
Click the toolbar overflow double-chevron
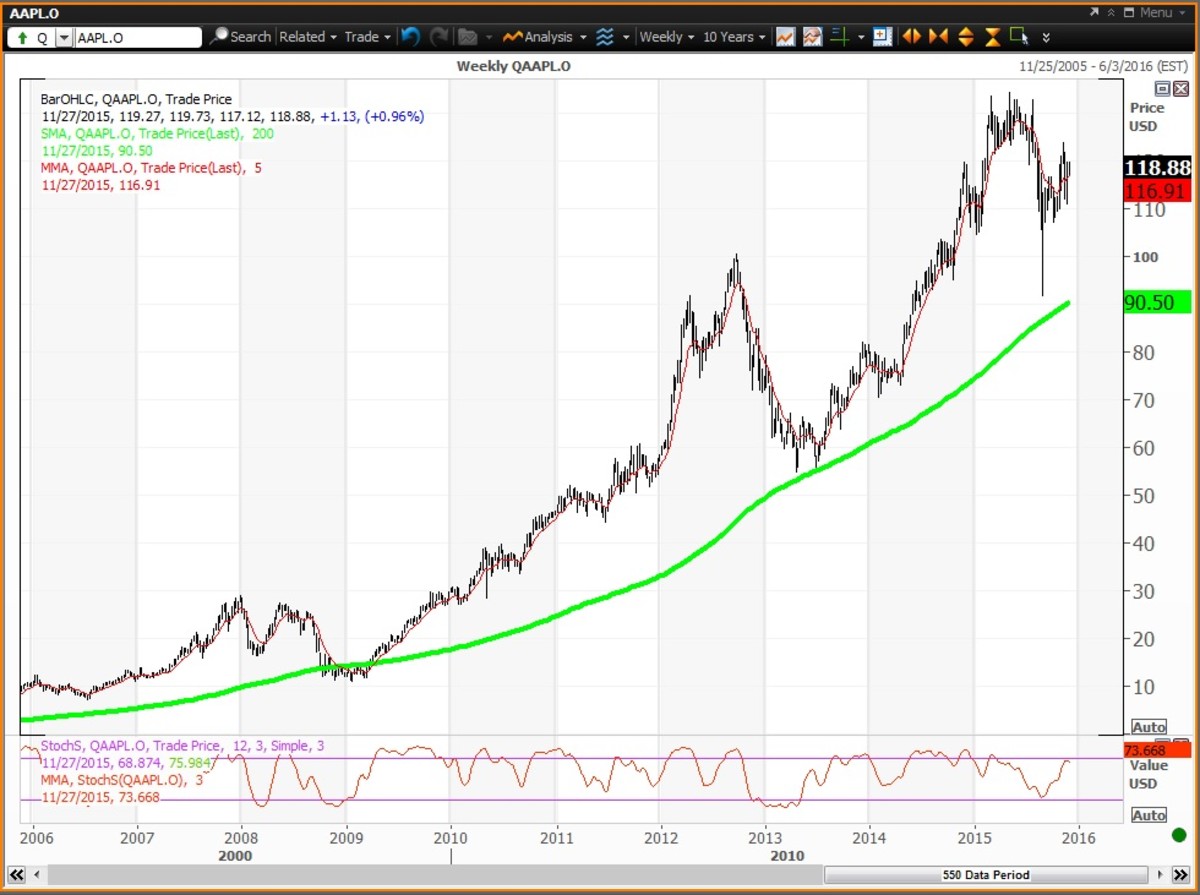point(1046,37)
